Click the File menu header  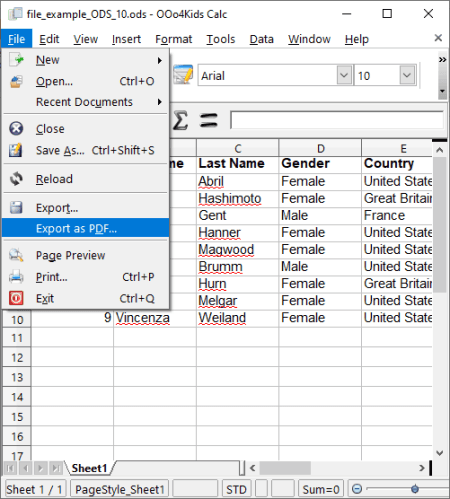click(x=16, y=39)
